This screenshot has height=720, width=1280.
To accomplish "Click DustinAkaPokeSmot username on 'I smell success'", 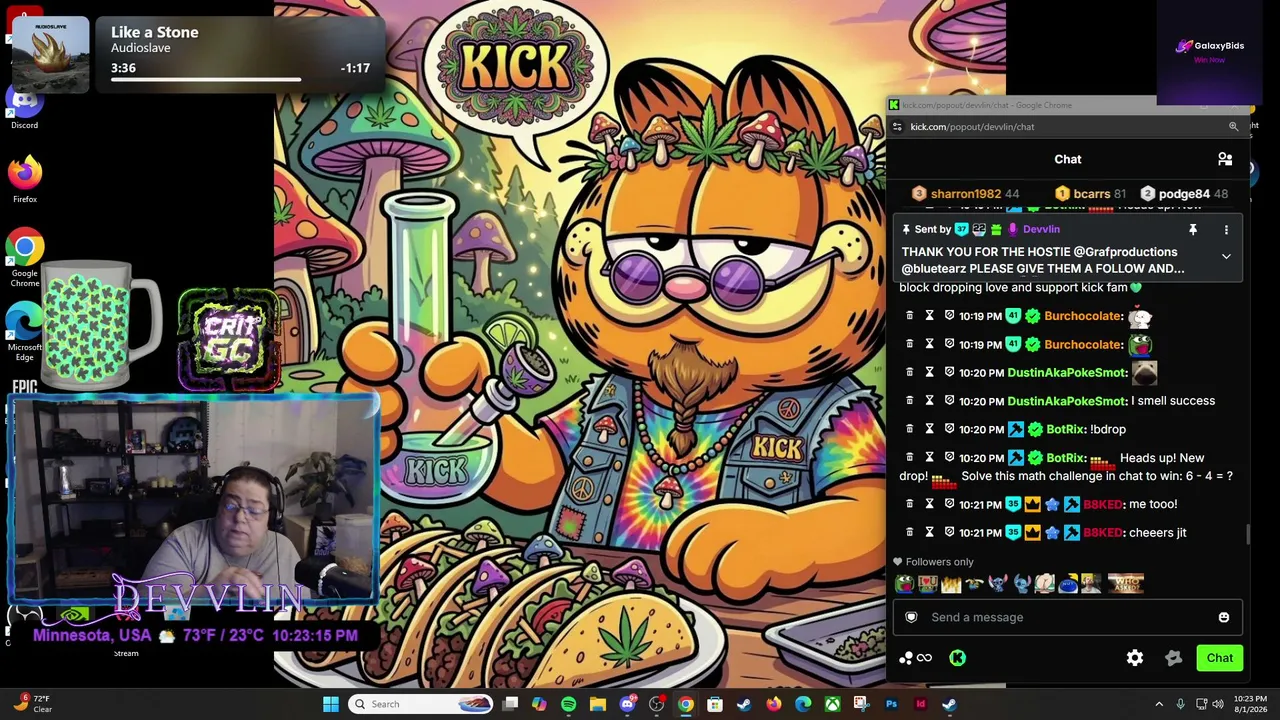I will pyautogui.click(x=1067, y=401).
